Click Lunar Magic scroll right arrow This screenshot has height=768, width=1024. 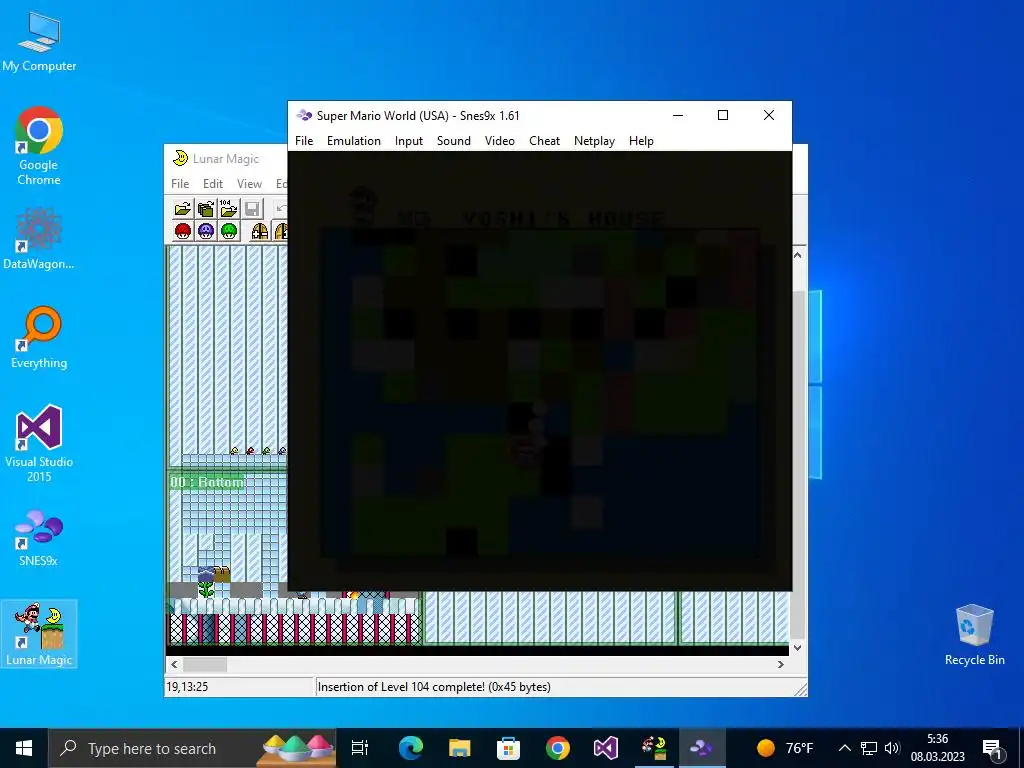(781, 664)
